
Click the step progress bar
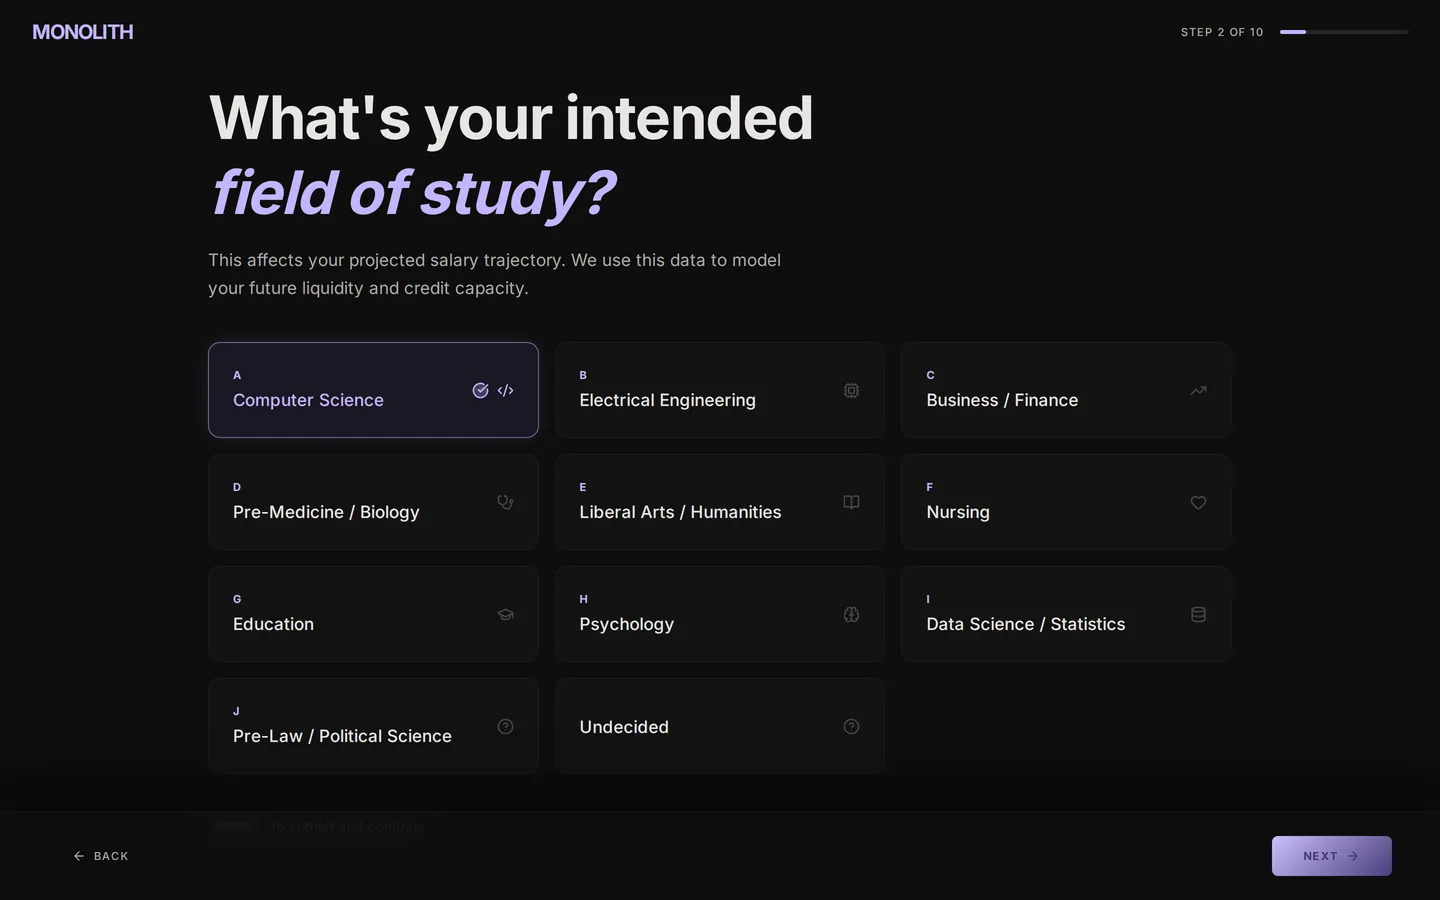click(x=1344, y=32)
